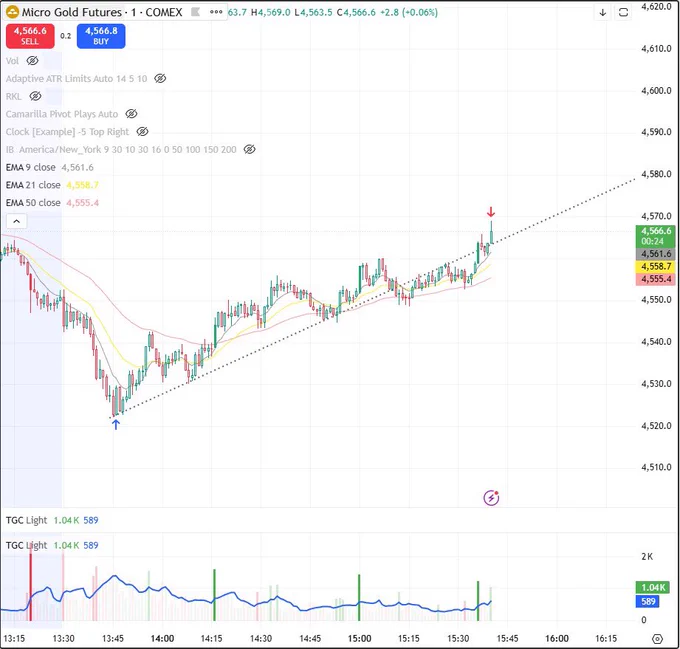
Task: Click the 2K volume axis label
Action: click(x=647, y=557)
